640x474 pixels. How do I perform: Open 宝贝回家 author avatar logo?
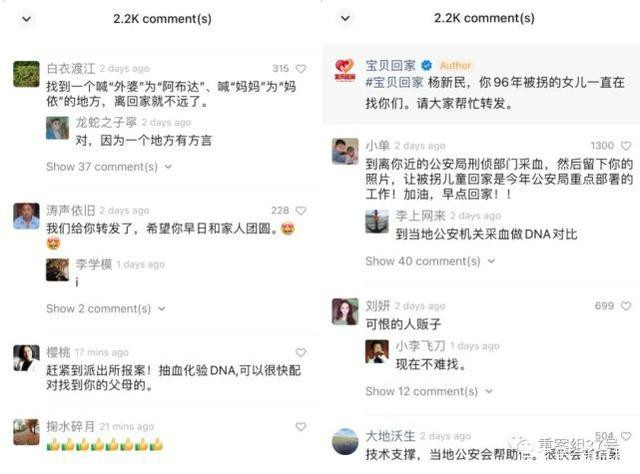[345, 70]
